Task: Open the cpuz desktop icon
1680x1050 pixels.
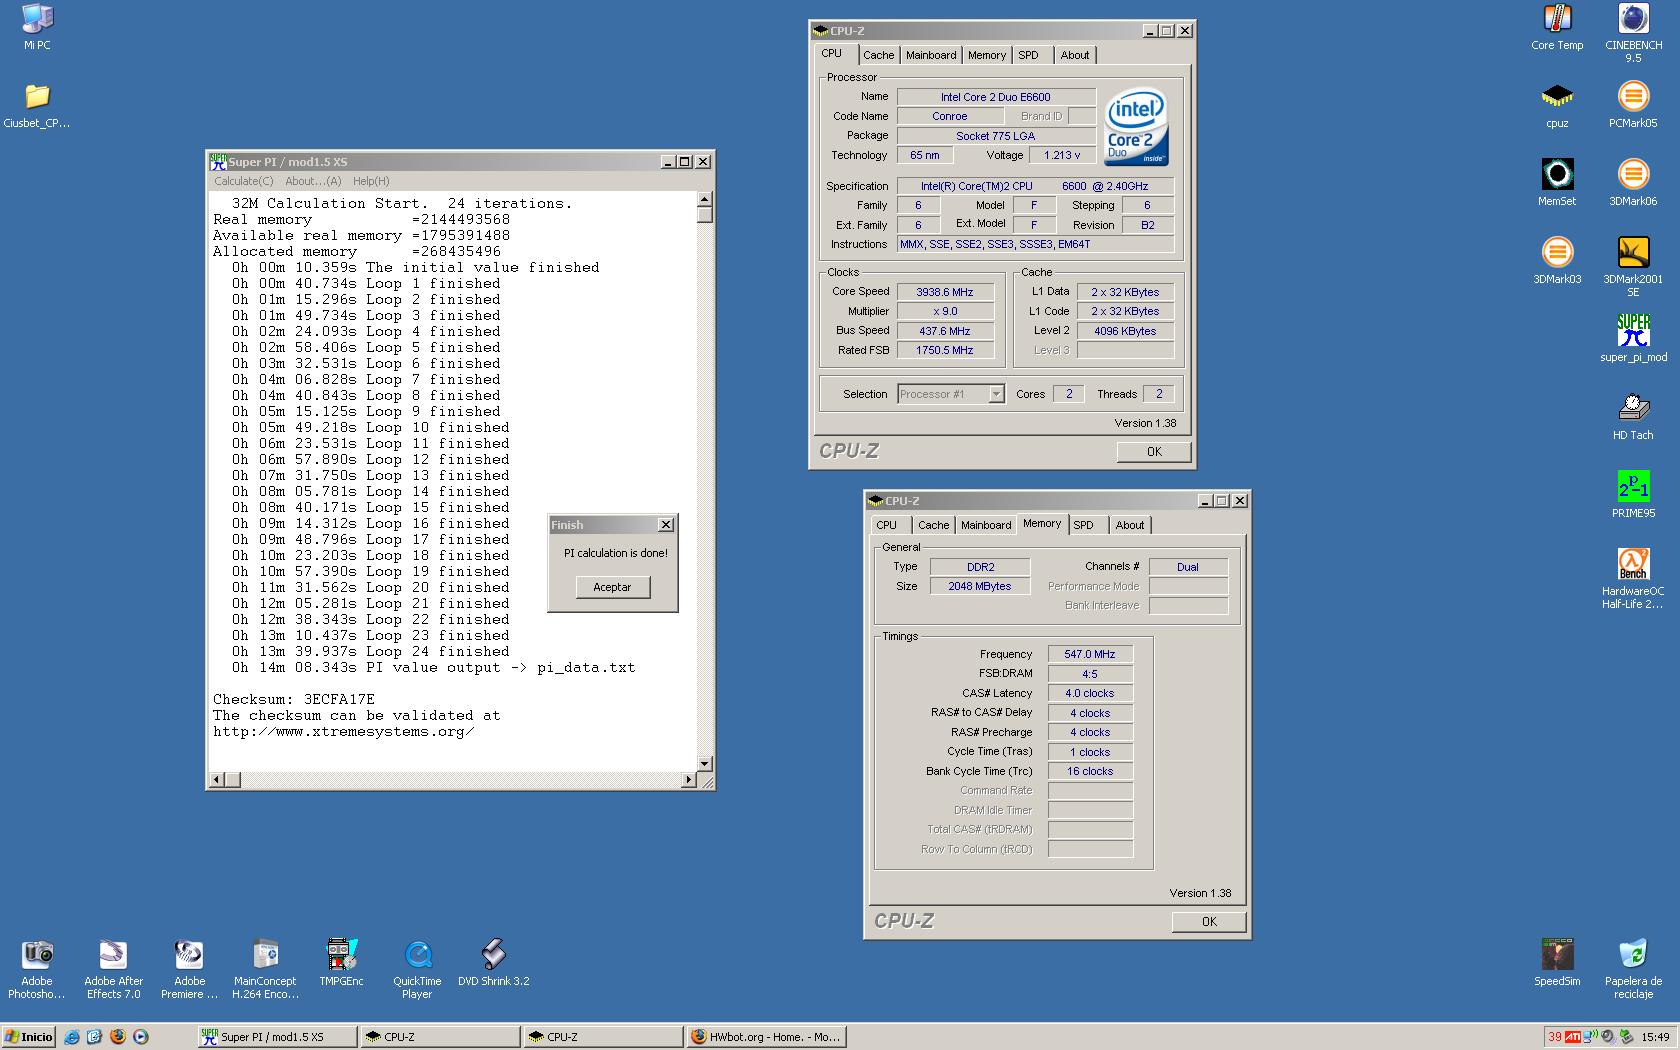Action: [x=1557, y=105]
